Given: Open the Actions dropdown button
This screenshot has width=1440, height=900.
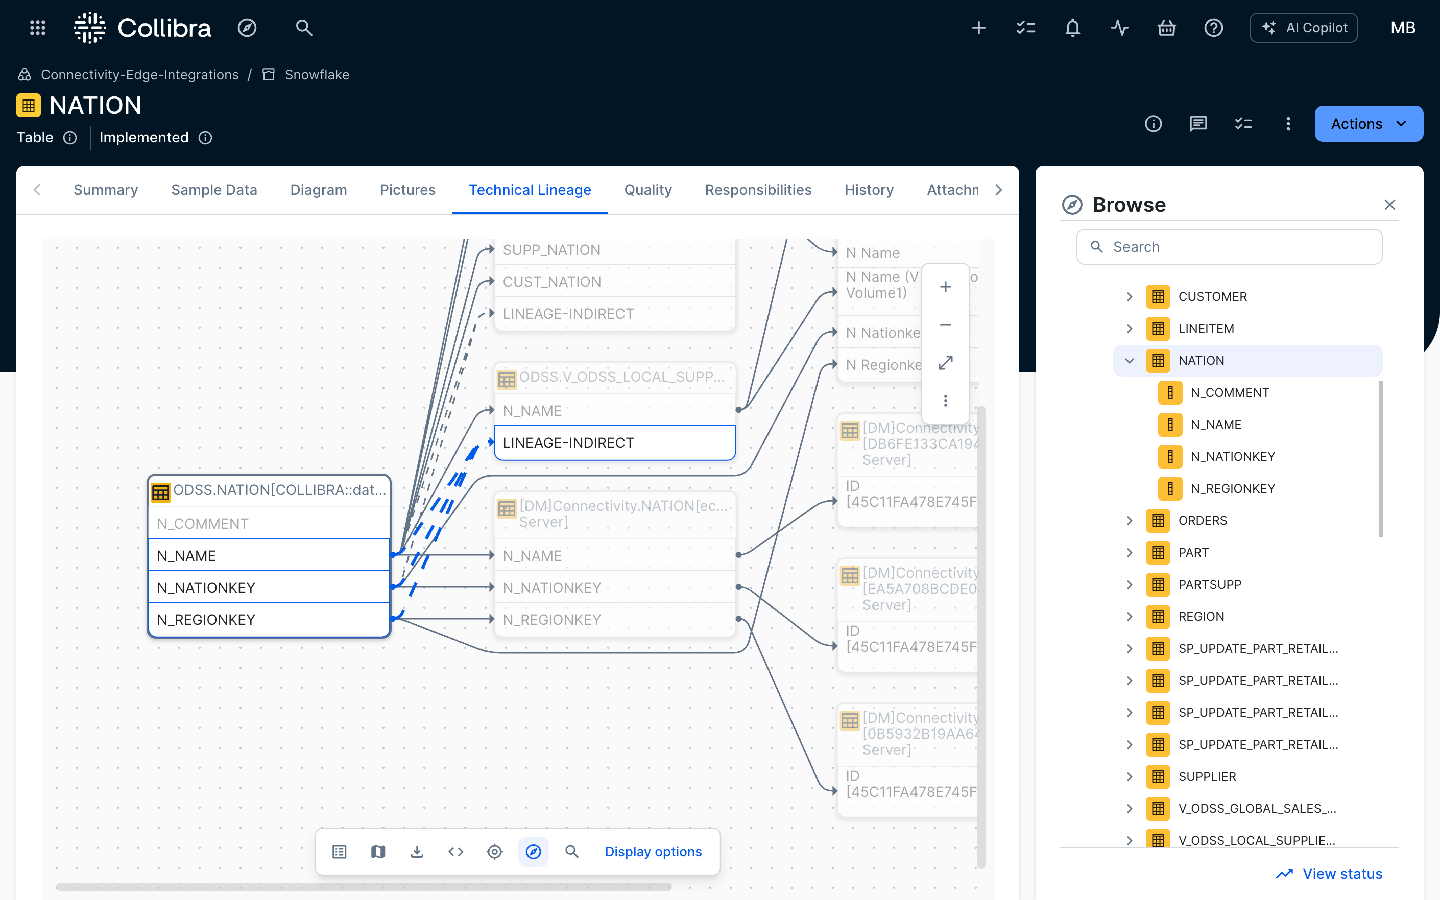Looking at the screenshot, I should tap(1368, 124).
